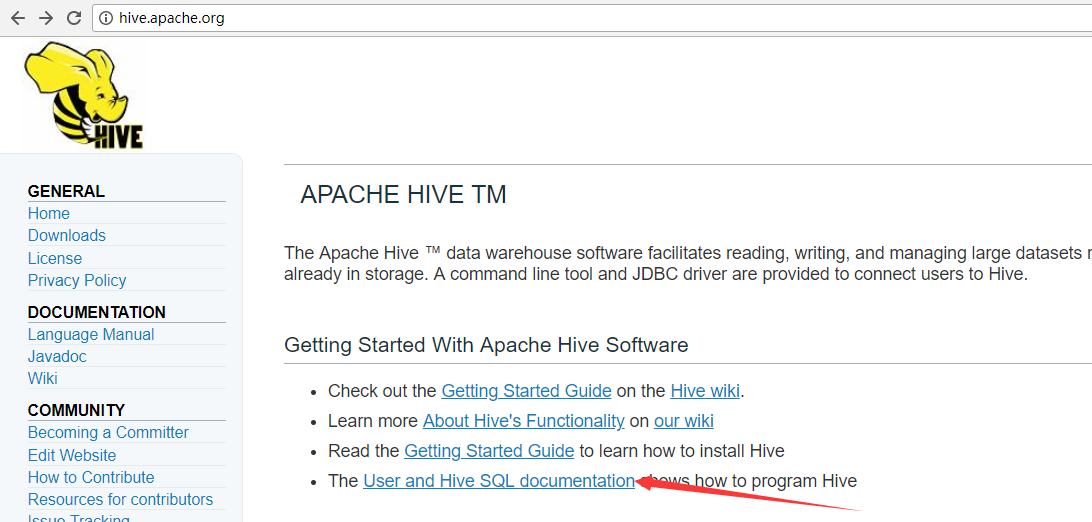Open User and Hive SQL documentation
1092x522 pixels.
click(499, 481)
